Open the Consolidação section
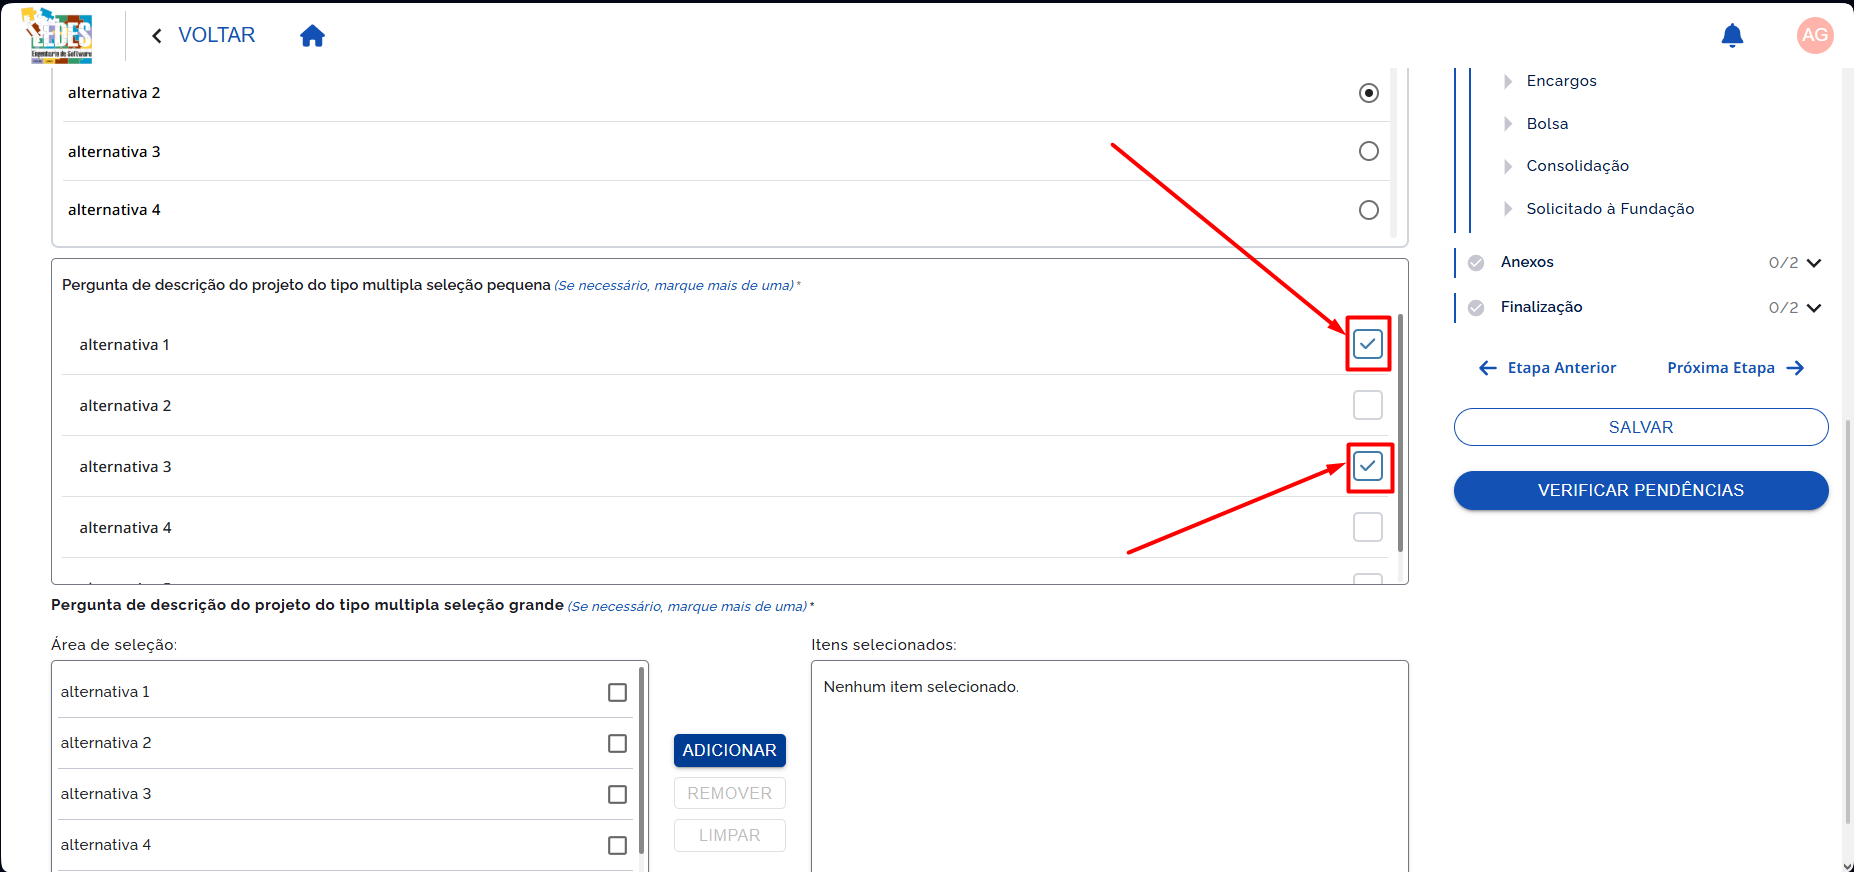 click(x=1577, y=166)
